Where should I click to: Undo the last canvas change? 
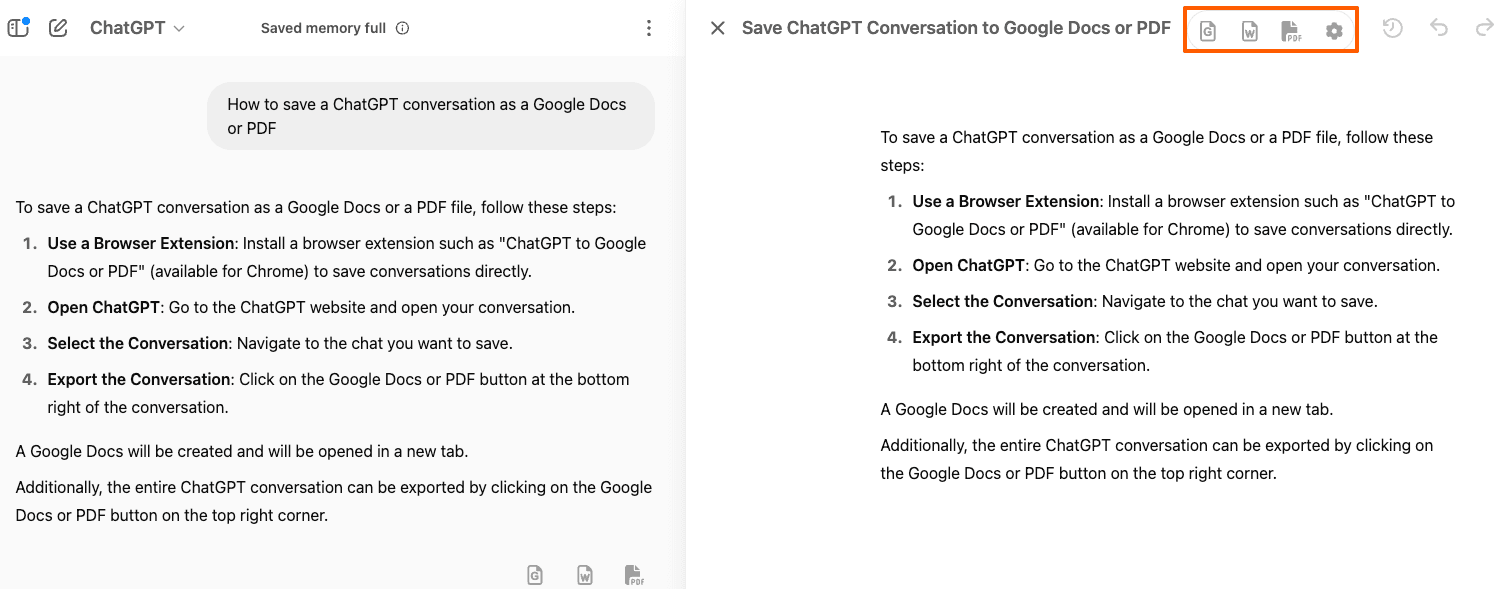[1439, 29]
